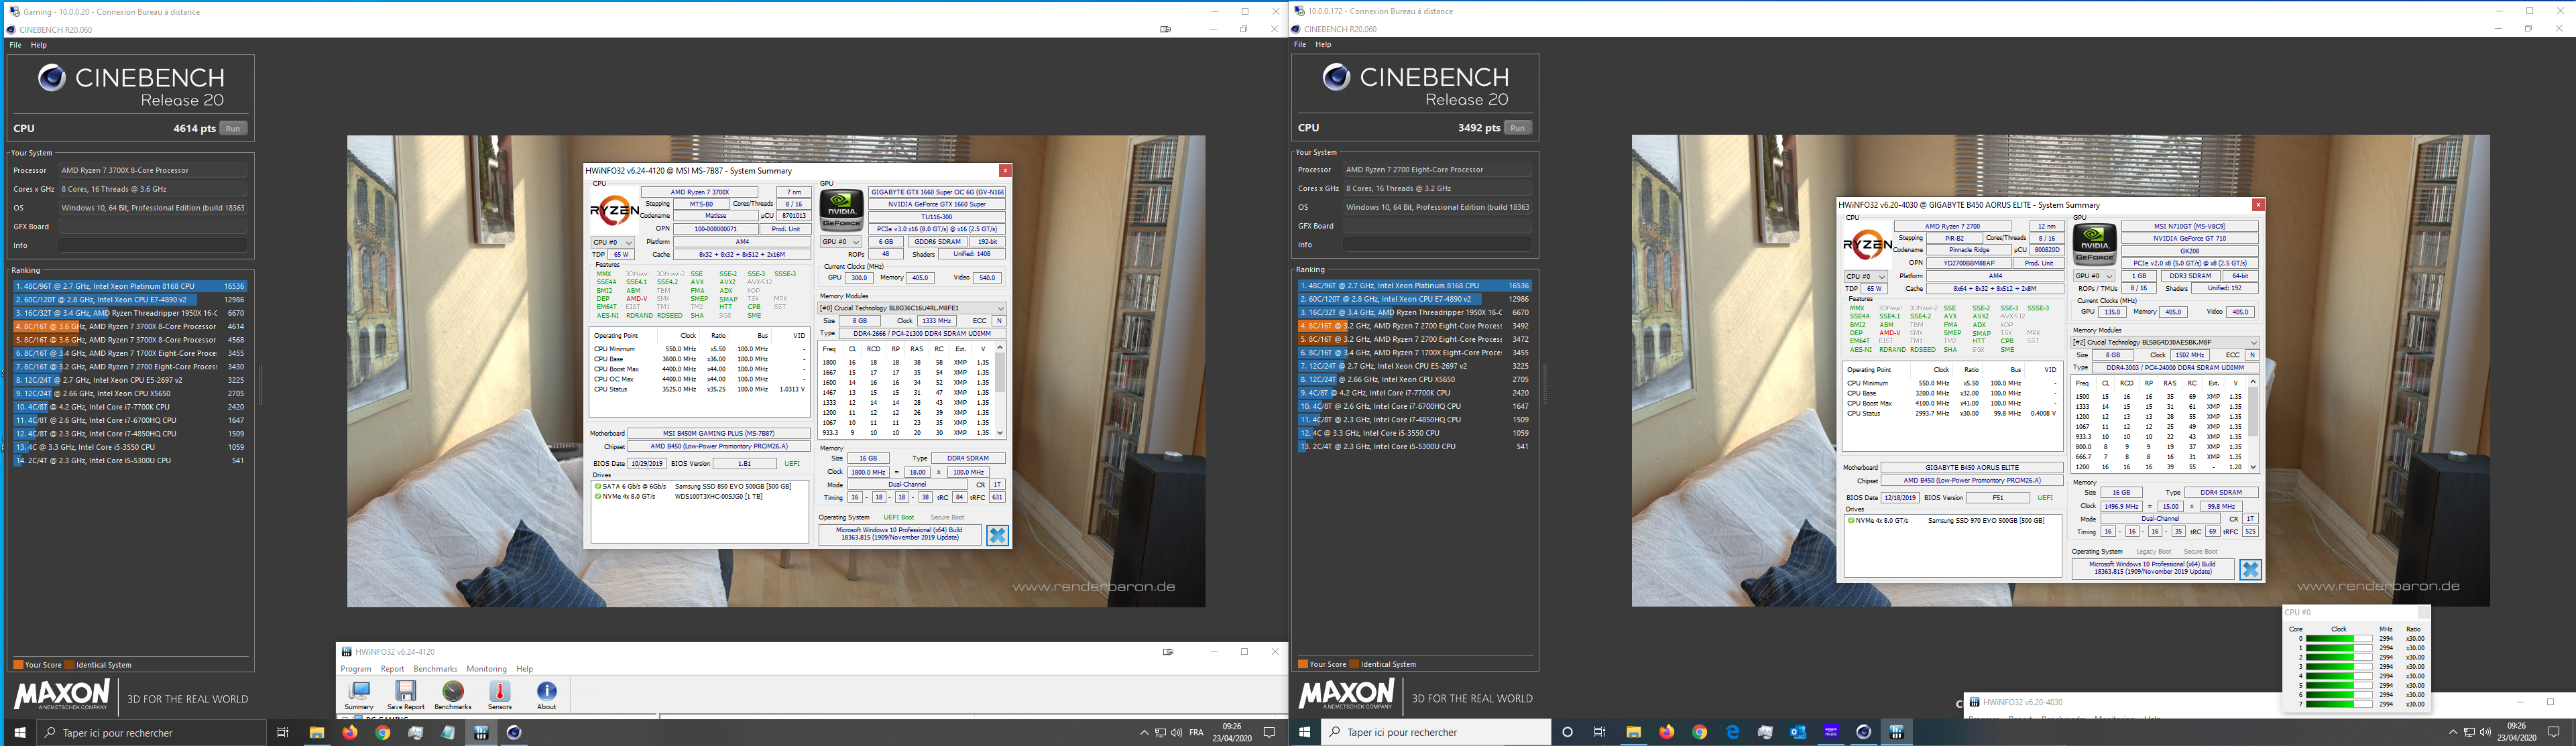Open the File menu in the 10.0.0.172 Cinebench
Screen dimensions: 2576x746
pos(1300,44)
